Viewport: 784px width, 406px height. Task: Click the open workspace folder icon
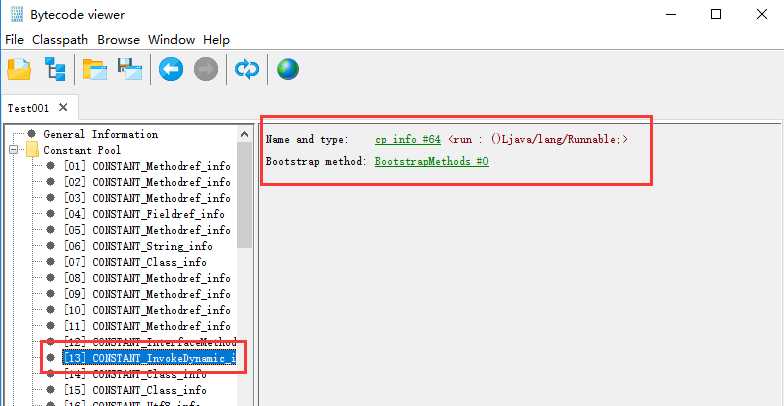pyautogui.click(x=95, y=69)
